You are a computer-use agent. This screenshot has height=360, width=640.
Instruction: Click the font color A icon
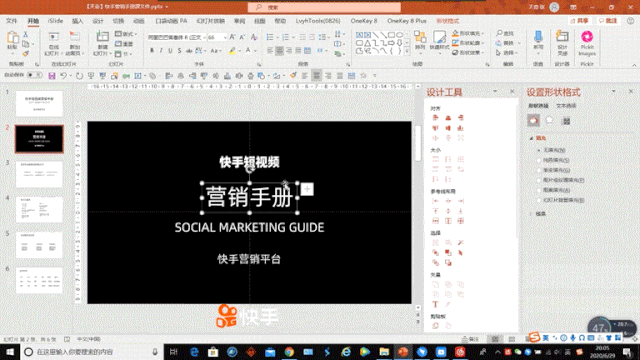click(x=248, y=51)
